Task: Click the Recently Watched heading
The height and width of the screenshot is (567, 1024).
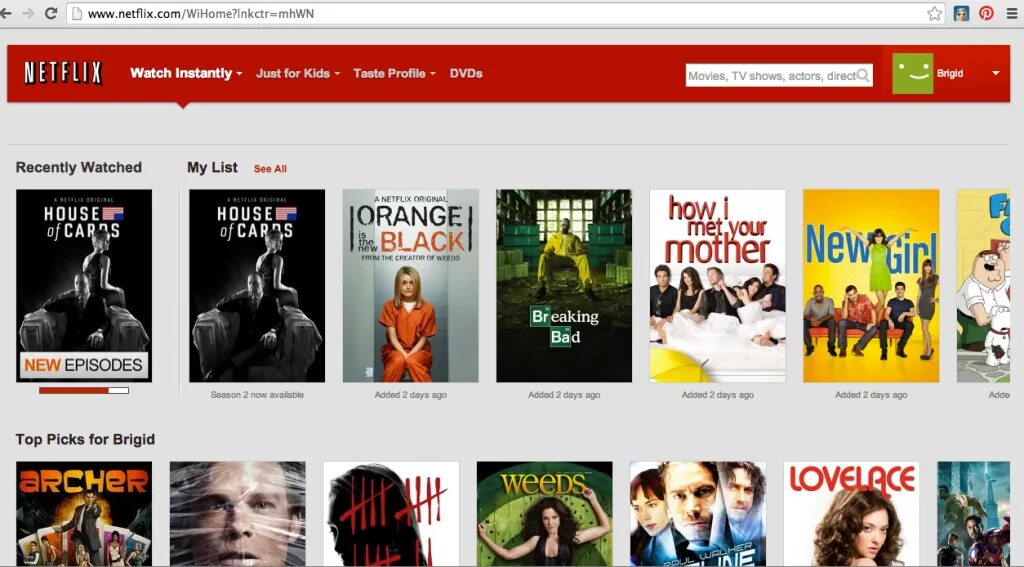Action: (79, 167)
